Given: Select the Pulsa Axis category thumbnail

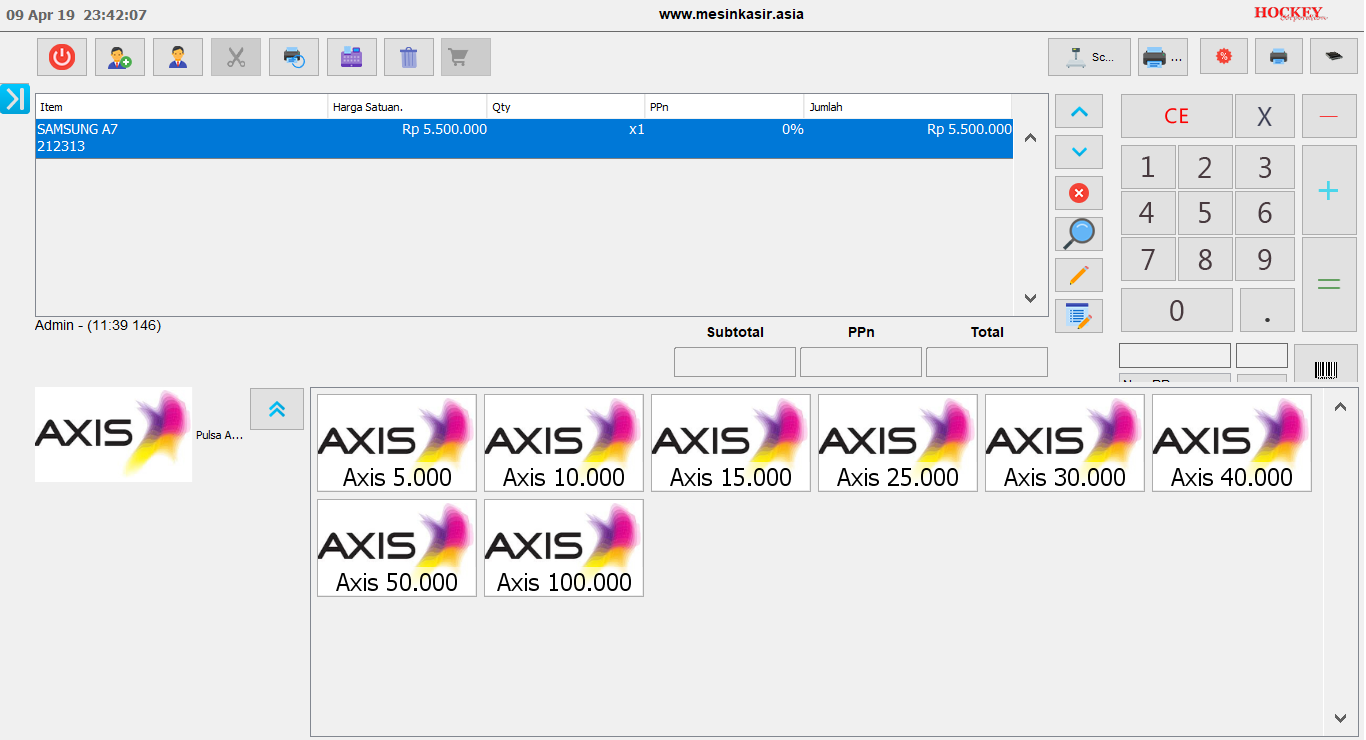Looking at the screenshot, I should pos(113,435).
